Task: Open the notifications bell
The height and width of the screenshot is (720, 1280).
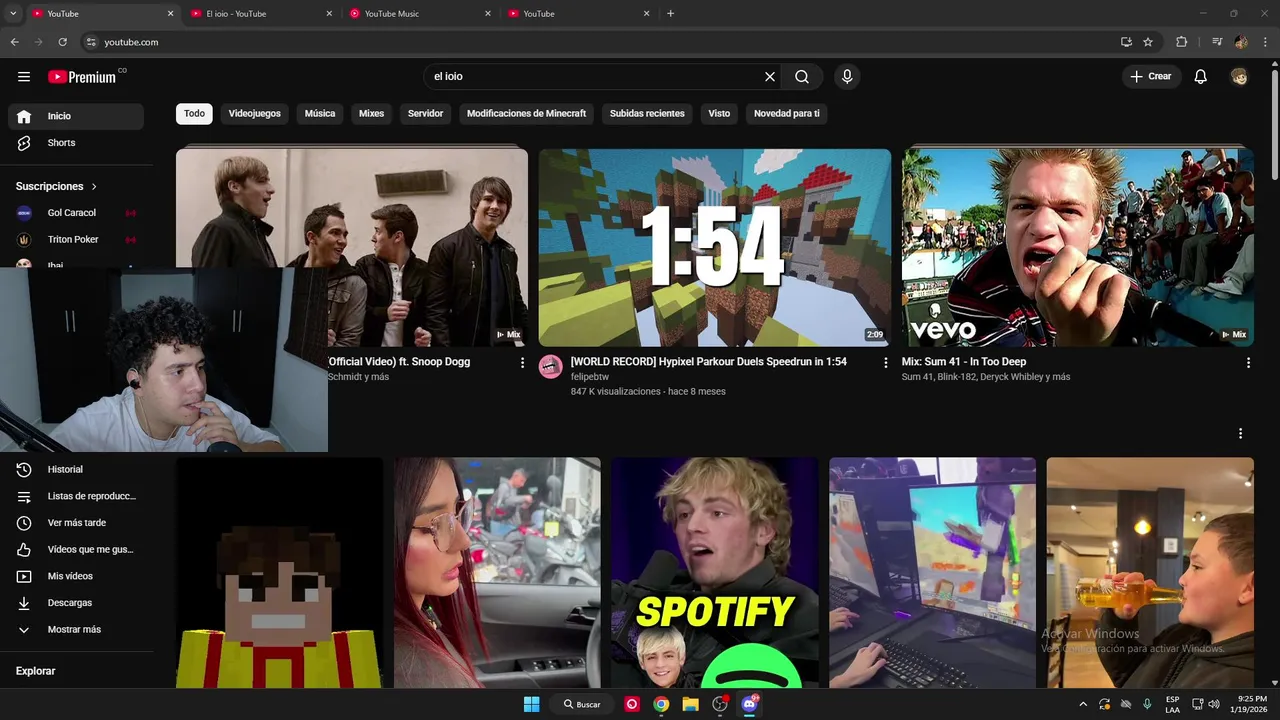Action: click(1201, 77)
